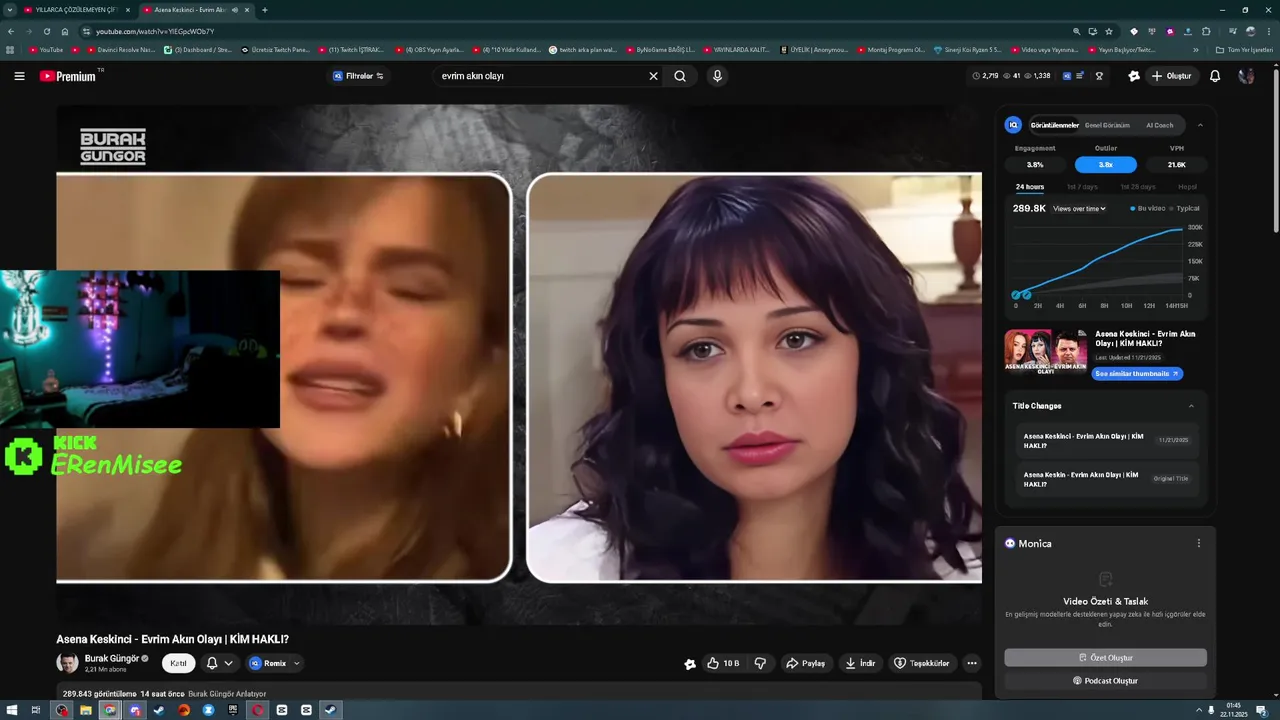This screenshot has width=1280, height=720.
Task: Open a new browser tab
Action: point(264,10)
